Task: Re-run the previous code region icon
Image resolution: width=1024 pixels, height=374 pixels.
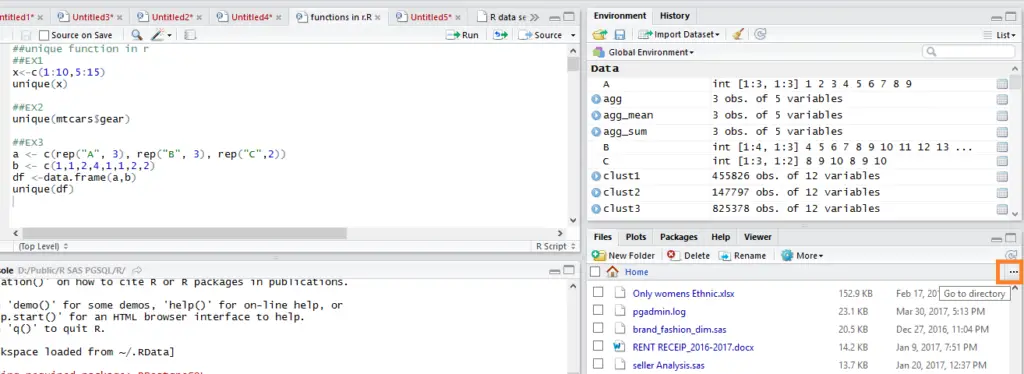Action: (x=500, y=35)
